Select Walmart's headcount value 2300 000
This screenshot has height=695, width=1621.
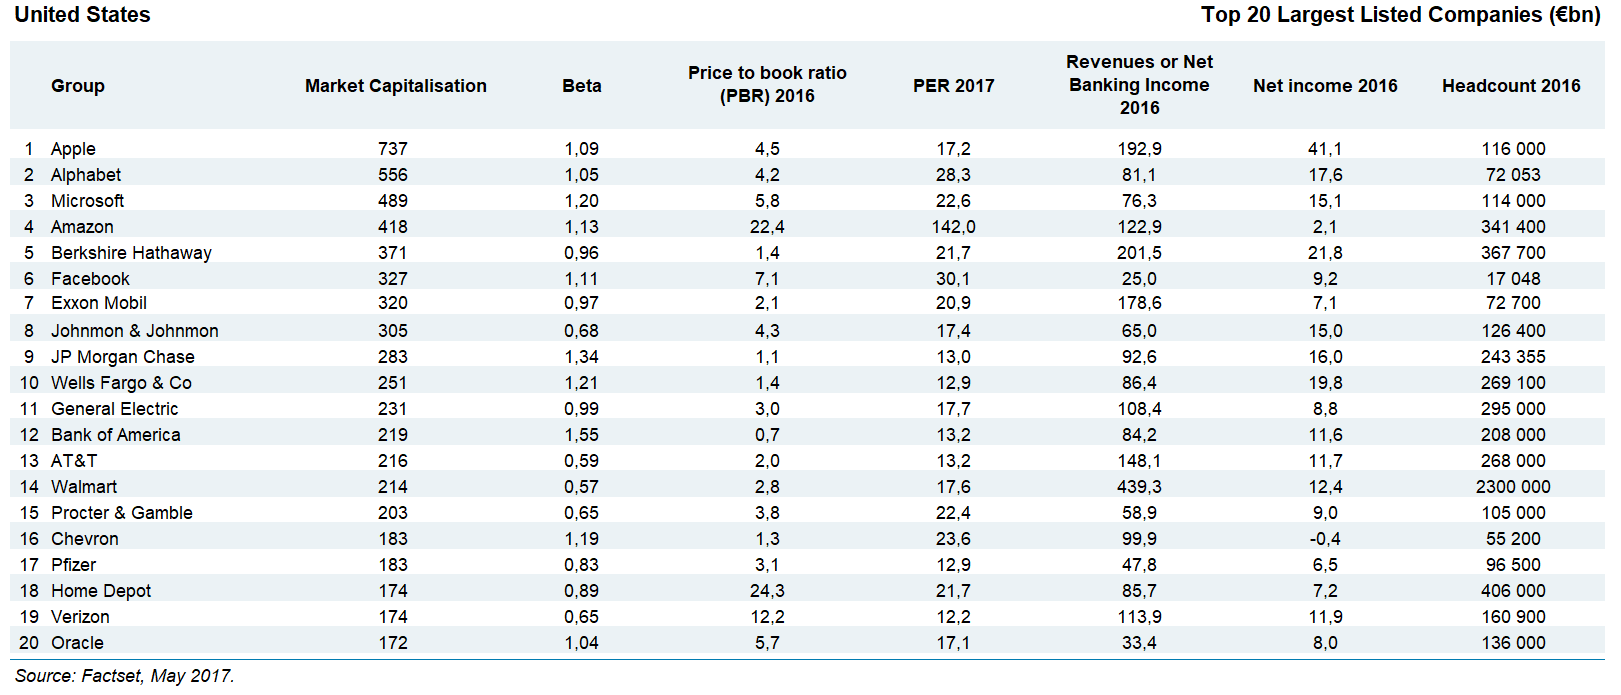pyautogui.click(x=1512, y=487)
